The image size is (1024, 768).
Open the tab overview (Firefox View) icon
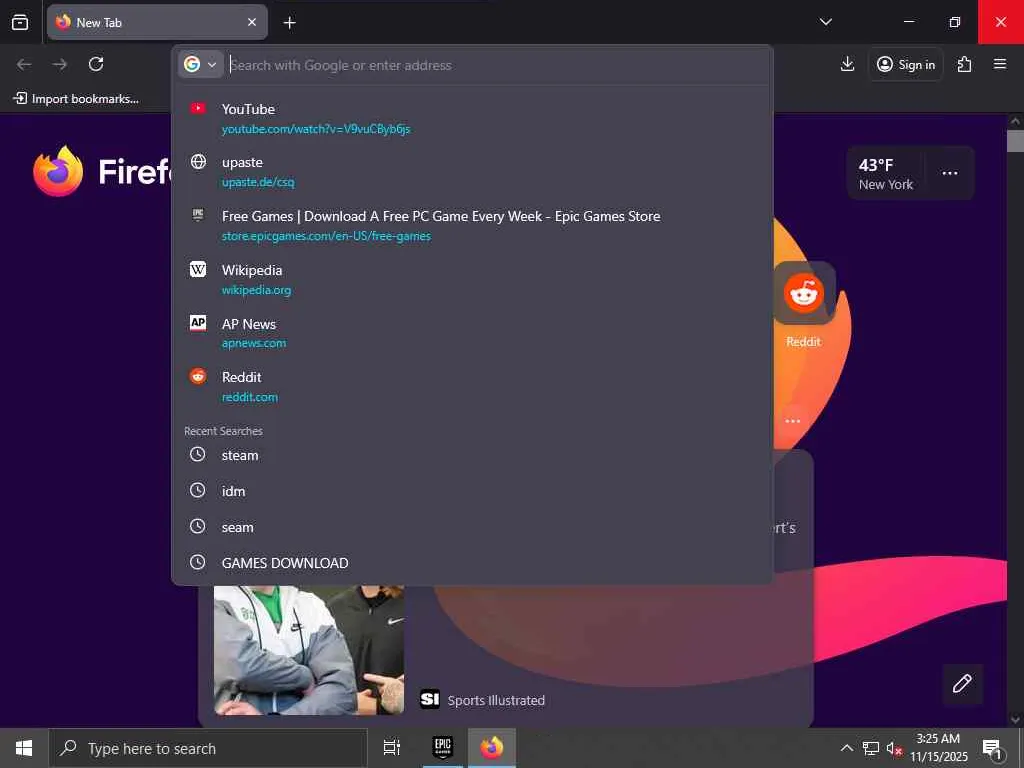pos(20,22)
